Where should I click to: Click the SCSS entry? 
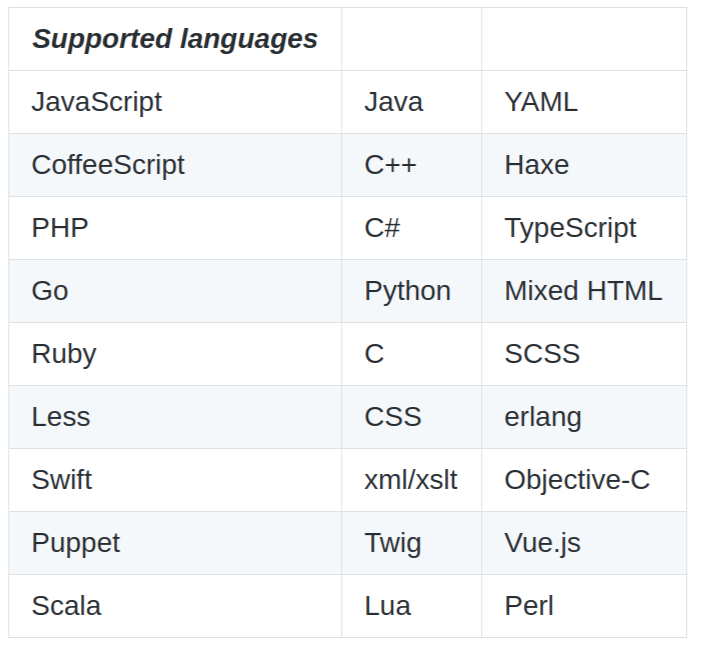(542, 354)
